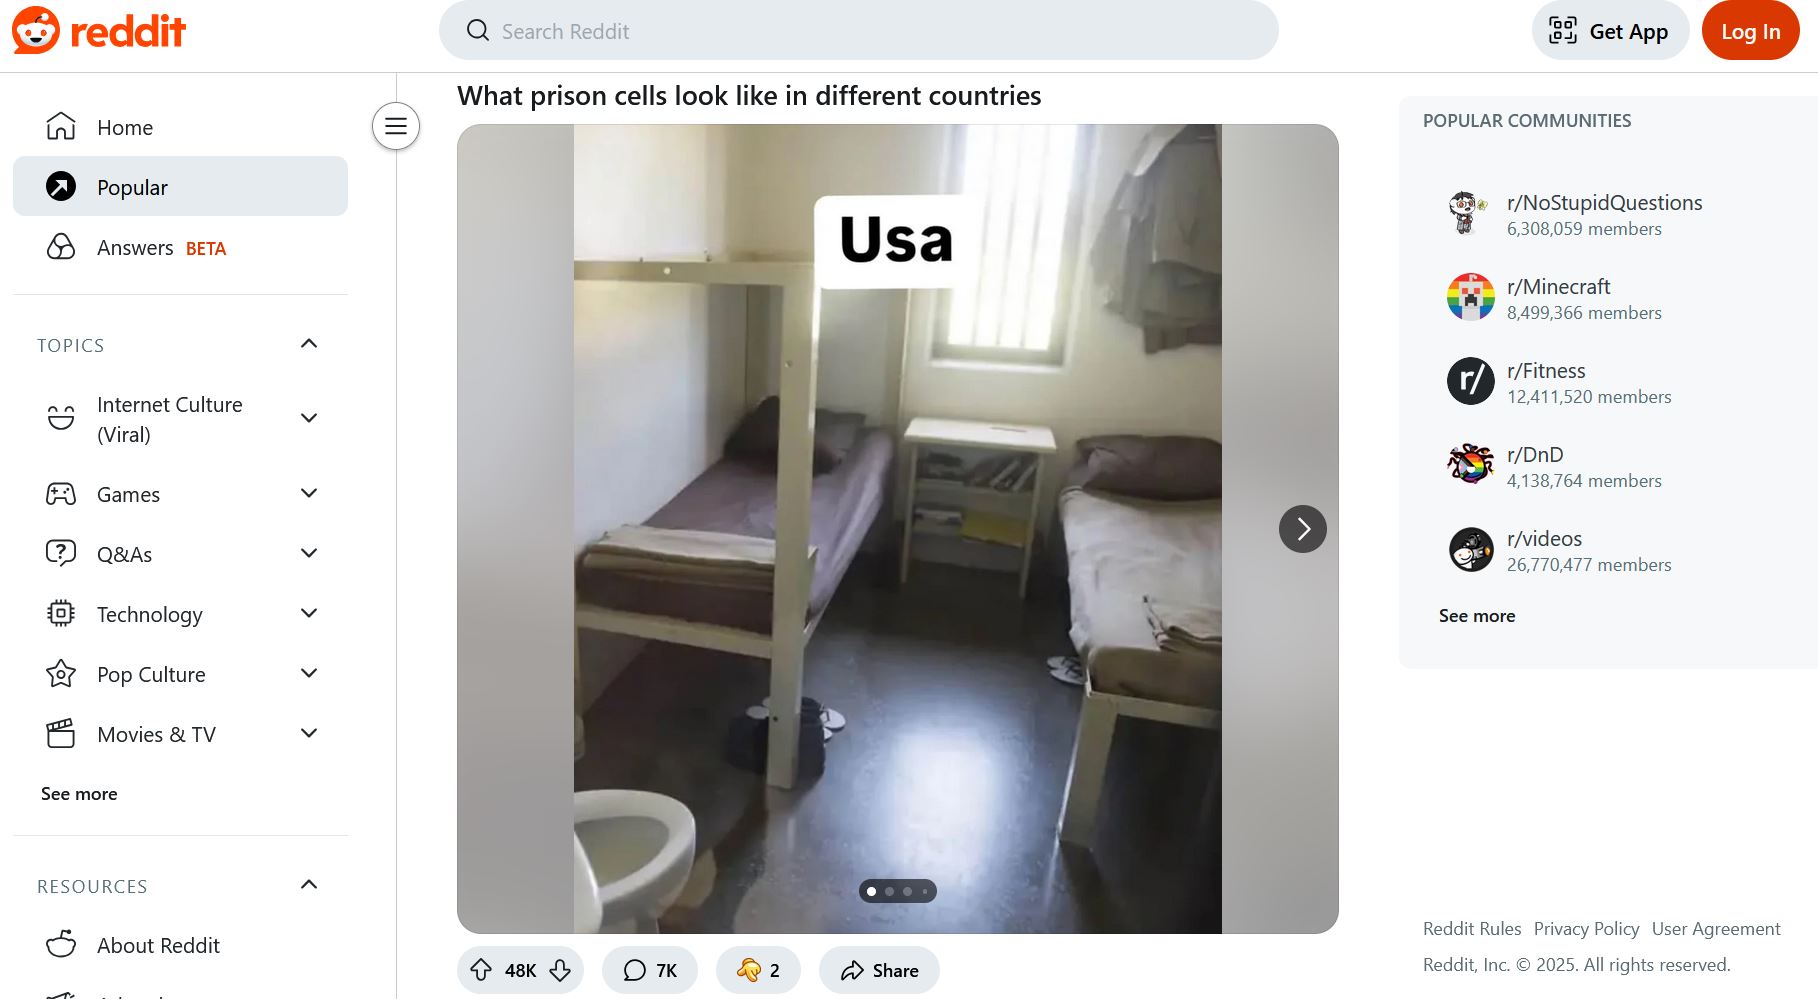
Task: Open the Privacy Policy link
Action: (x=1586, y=929)
